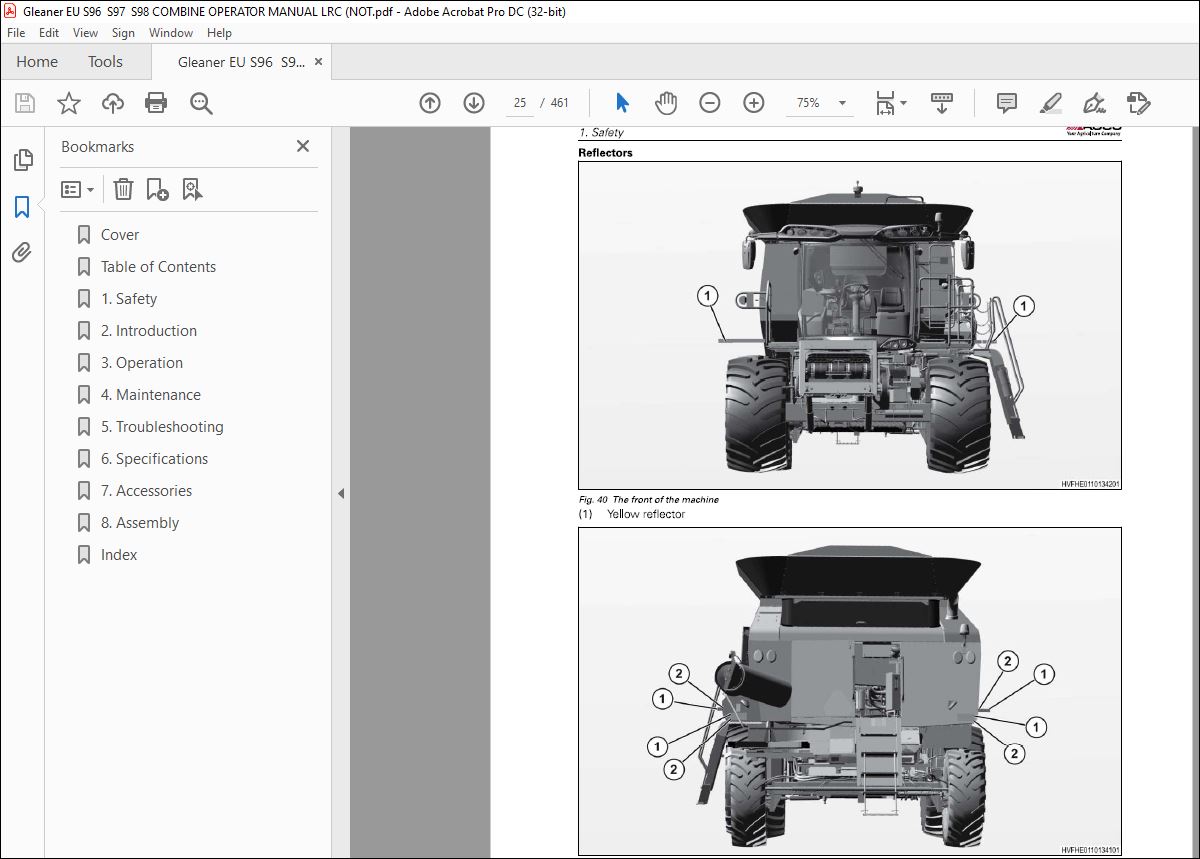This screenshot has width=1200, height=859.
Task: Collapse the navigation pane arrow
Action: (341, 493)
